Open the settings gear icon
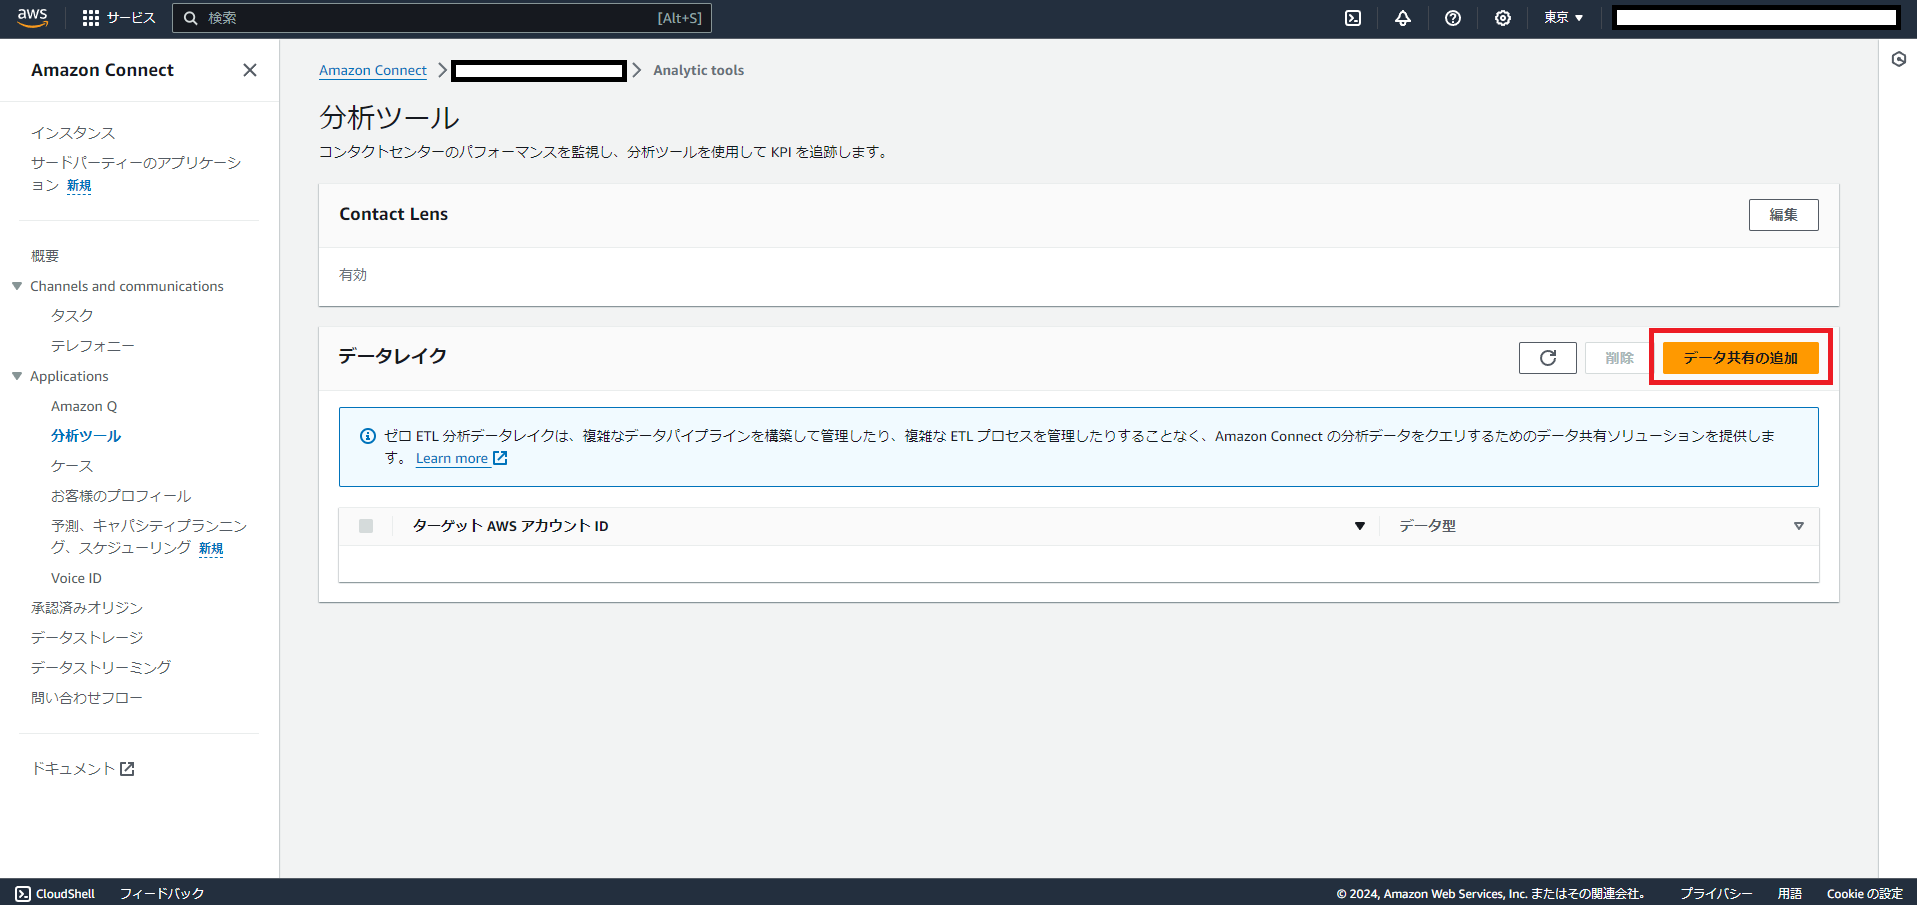 click(1503, 18)
